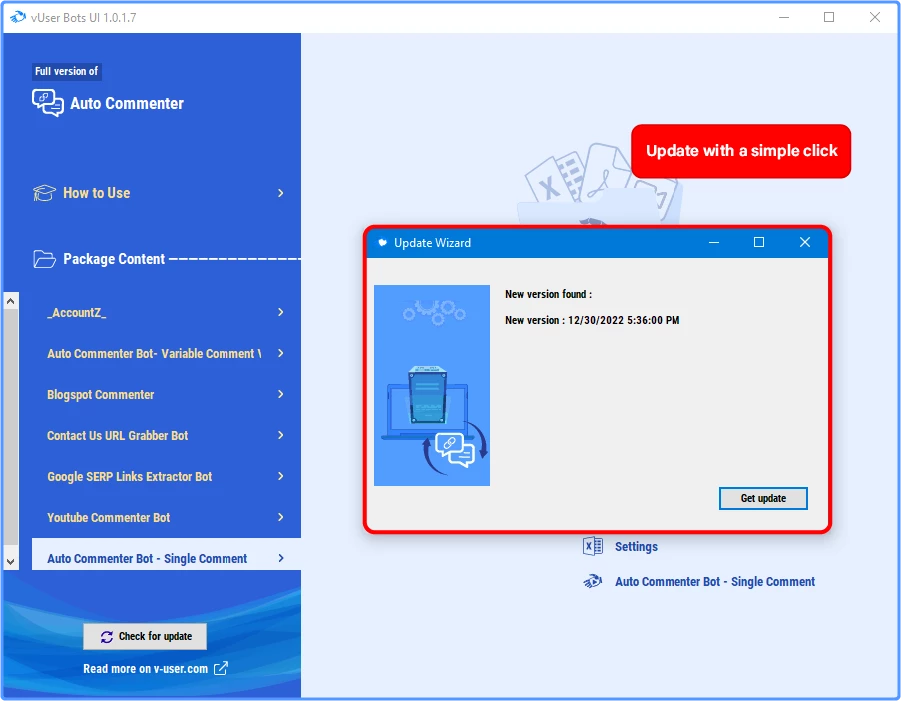Click the Excel icon beside Settings
The image size is (901, 701).
(592, 546)
